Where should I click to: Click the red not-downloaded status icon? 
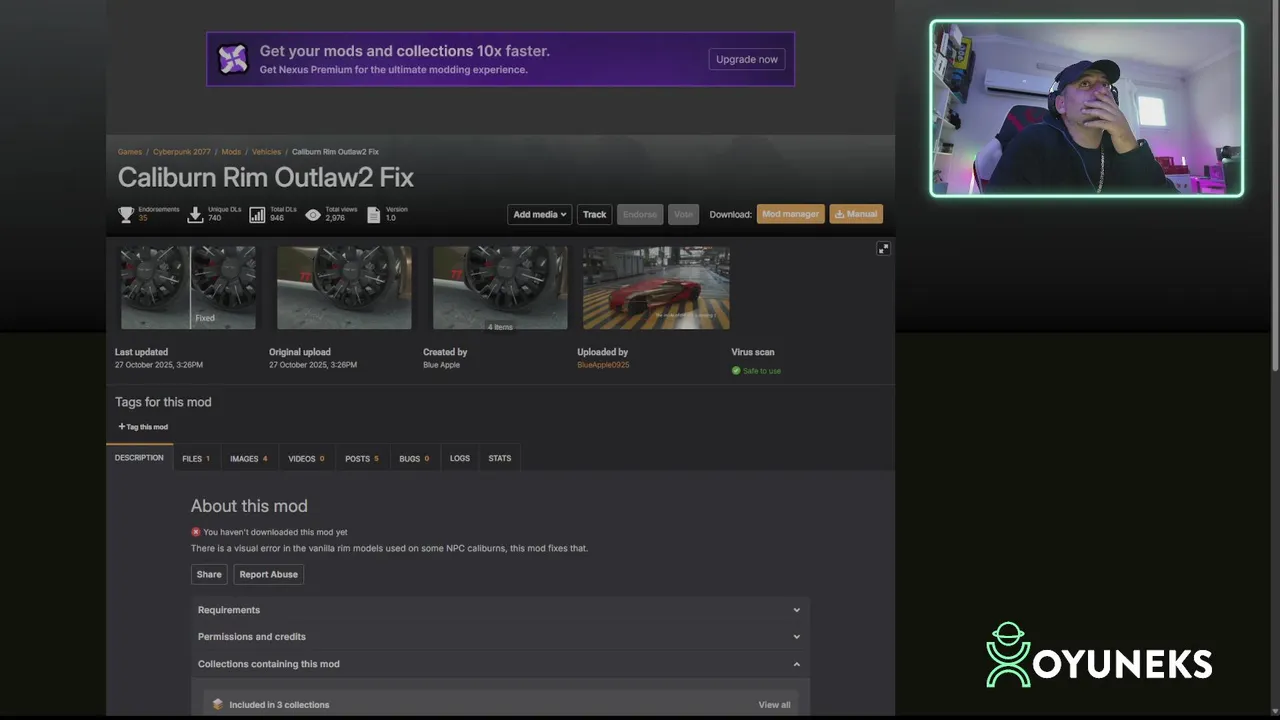196,532
